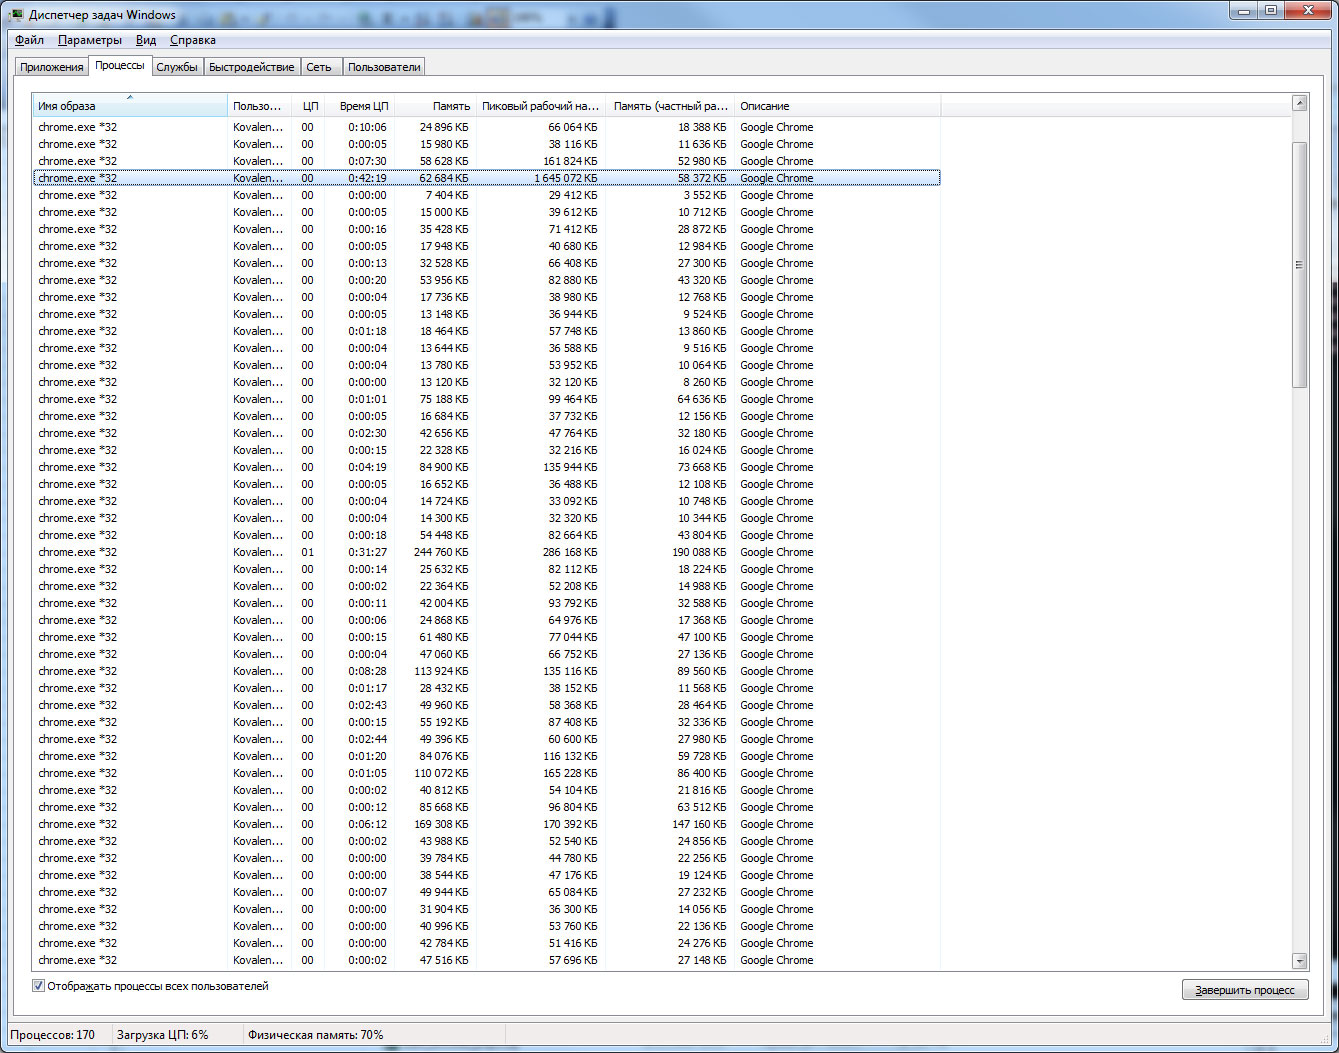The height and width of the screenshot is (1053, 1339).
Task: Open the Файл menu
Action: tap(29, 40)
